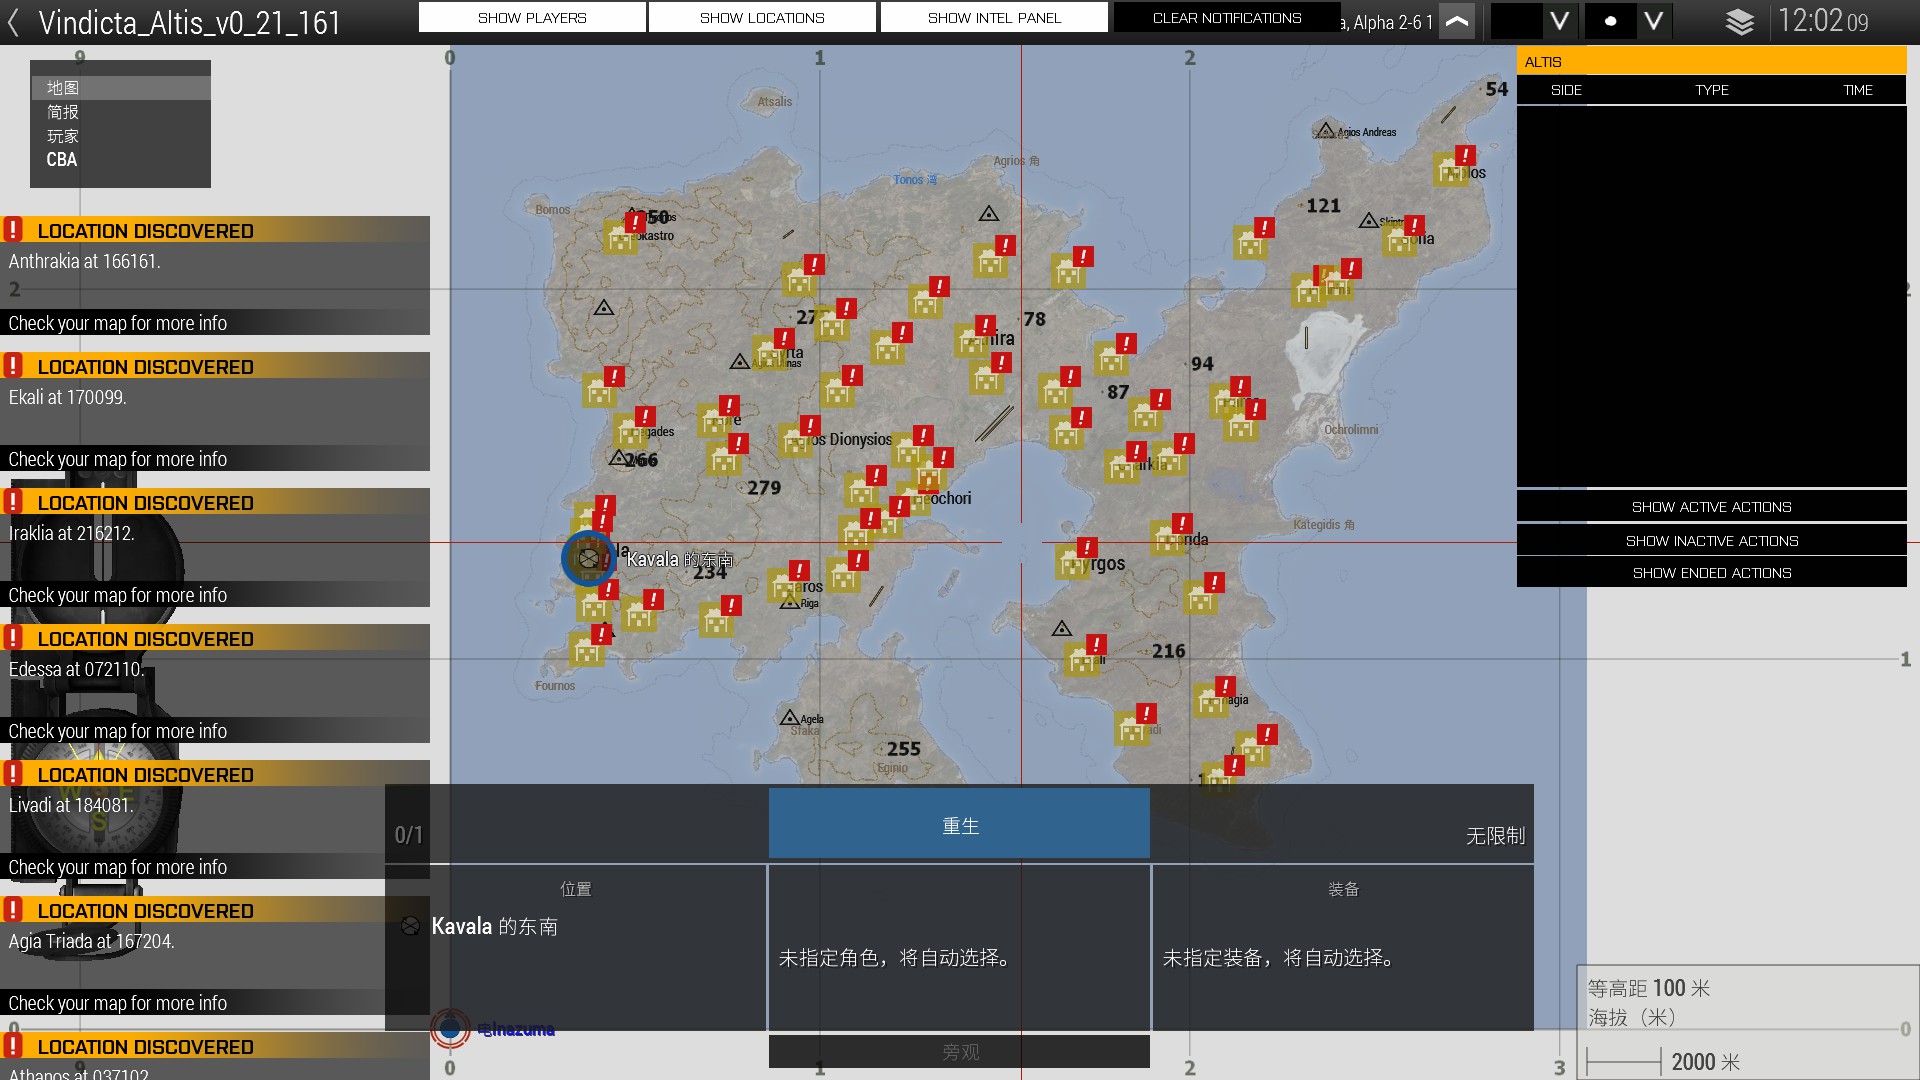Screen dimensions: 1920x1080
Task: Click the back chevron beside Vindicta_Altis title
Action: pyautogui.click(x=13, y=22)
